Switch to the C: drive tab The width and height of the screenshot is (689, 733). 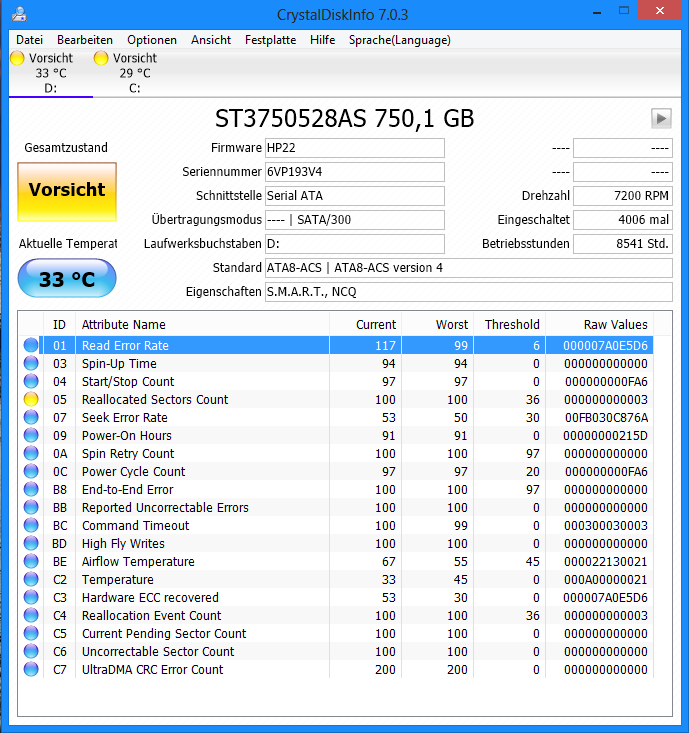135,73
